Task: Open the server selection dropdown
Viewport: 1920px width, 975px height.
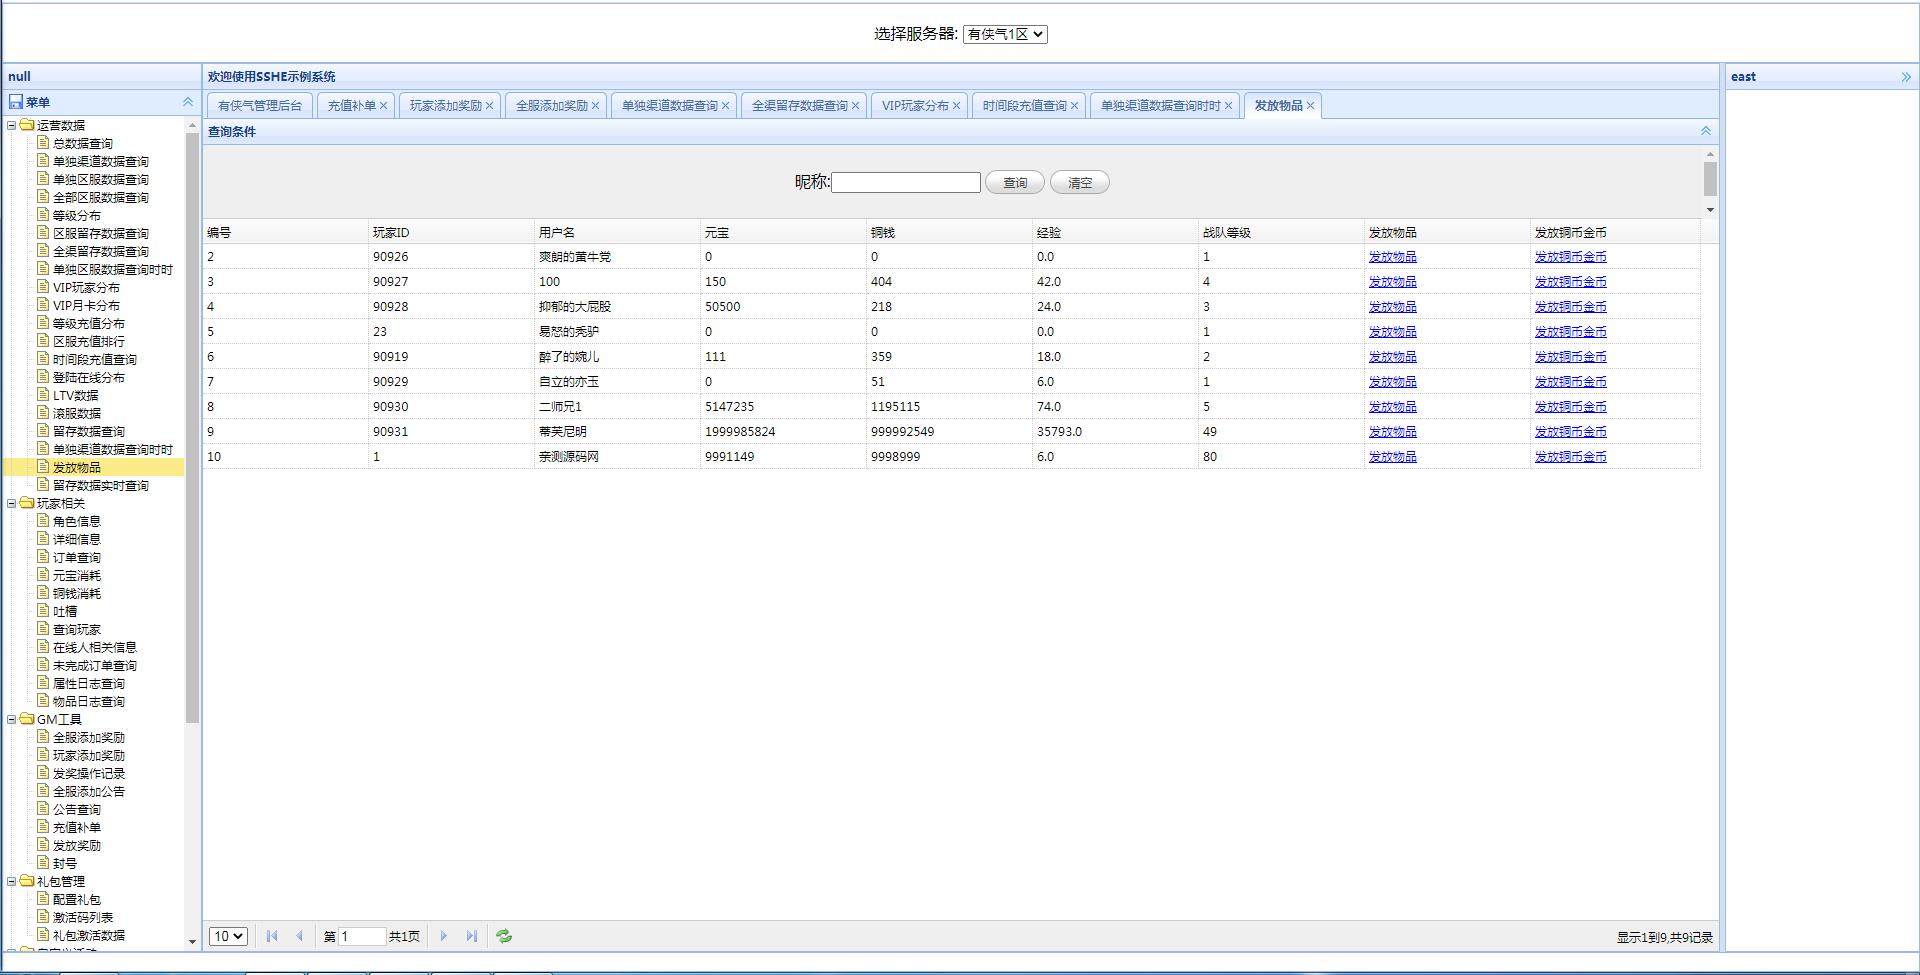Action: point(1005,34)
